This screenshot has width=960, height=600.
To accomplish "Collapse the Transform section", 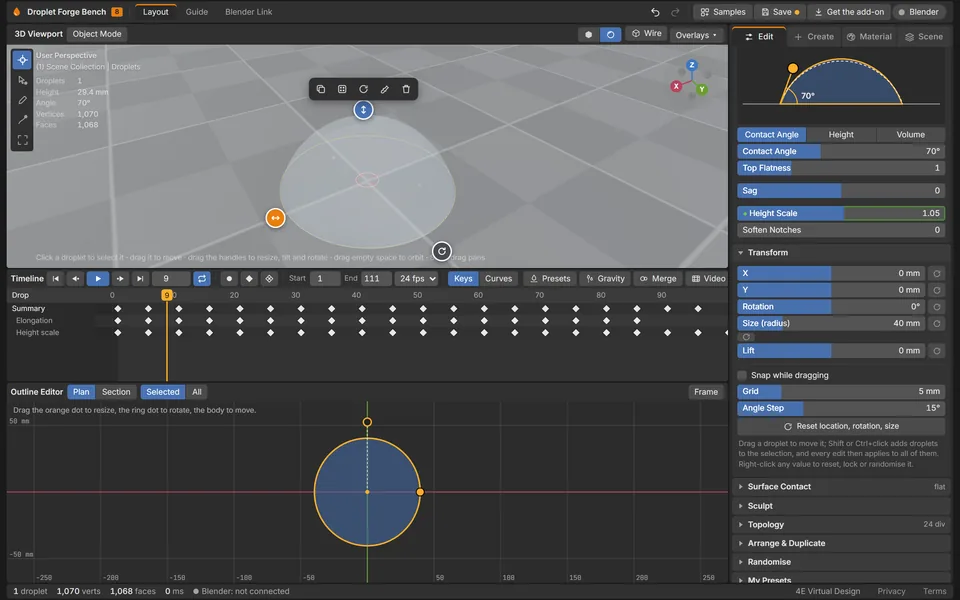I will [x=841, y=252].
